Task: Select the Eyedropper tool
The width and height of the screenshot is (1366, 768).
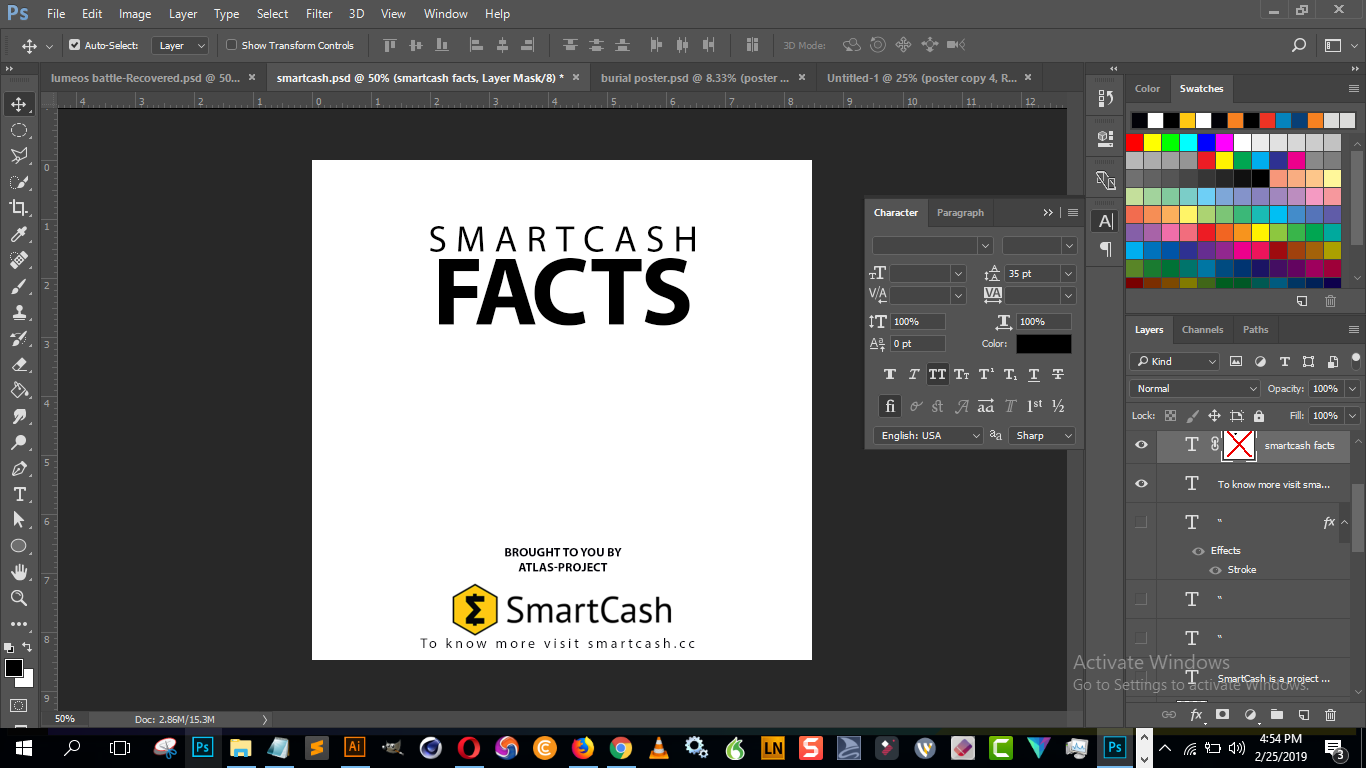Action: tap(19, 234)
